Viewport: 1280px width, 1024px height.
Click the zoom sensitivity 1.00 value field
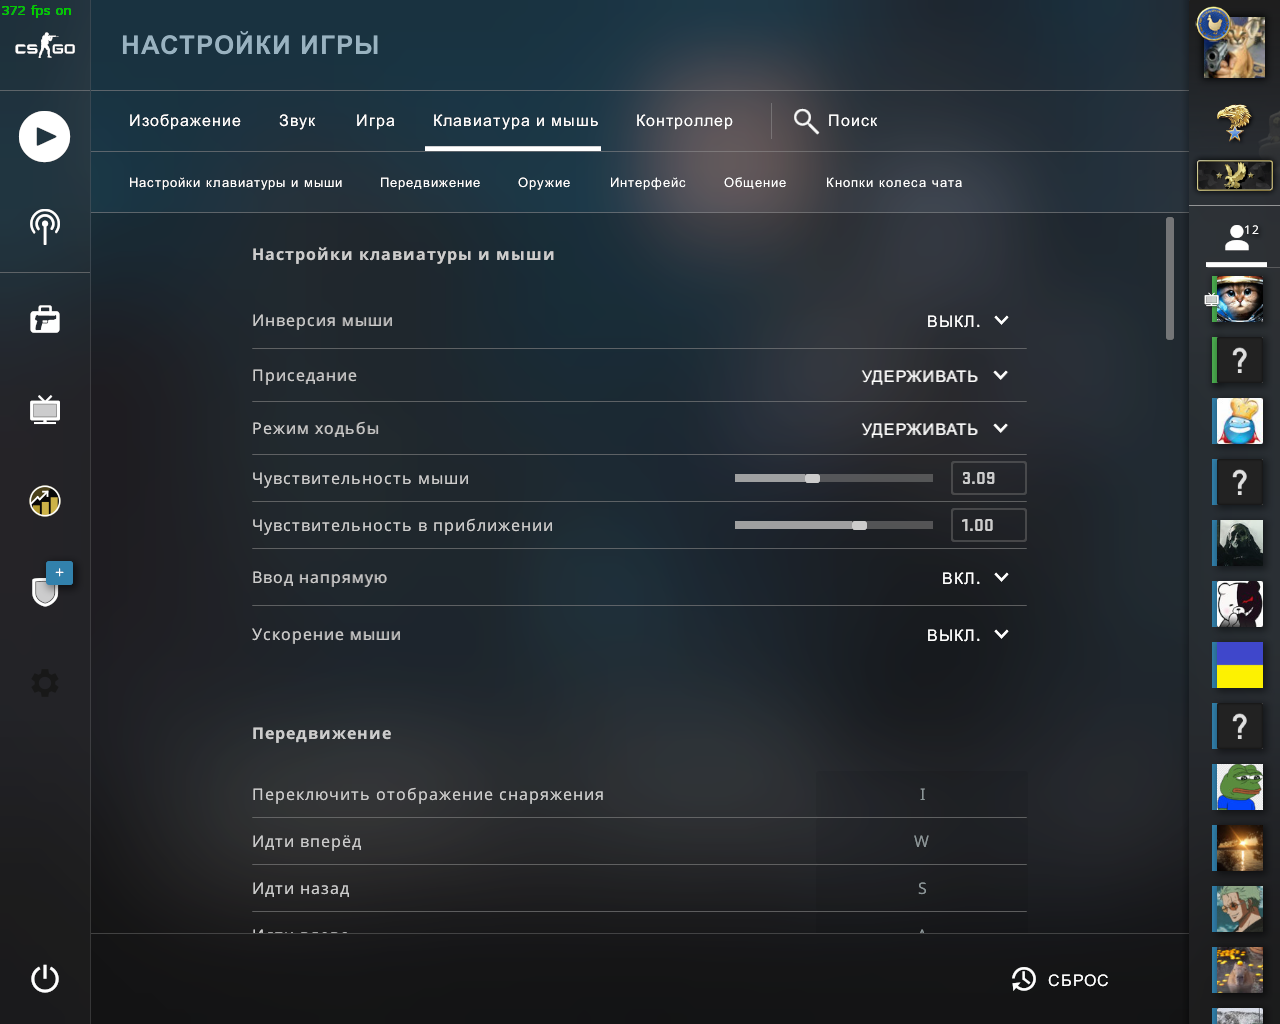(988, 525)
